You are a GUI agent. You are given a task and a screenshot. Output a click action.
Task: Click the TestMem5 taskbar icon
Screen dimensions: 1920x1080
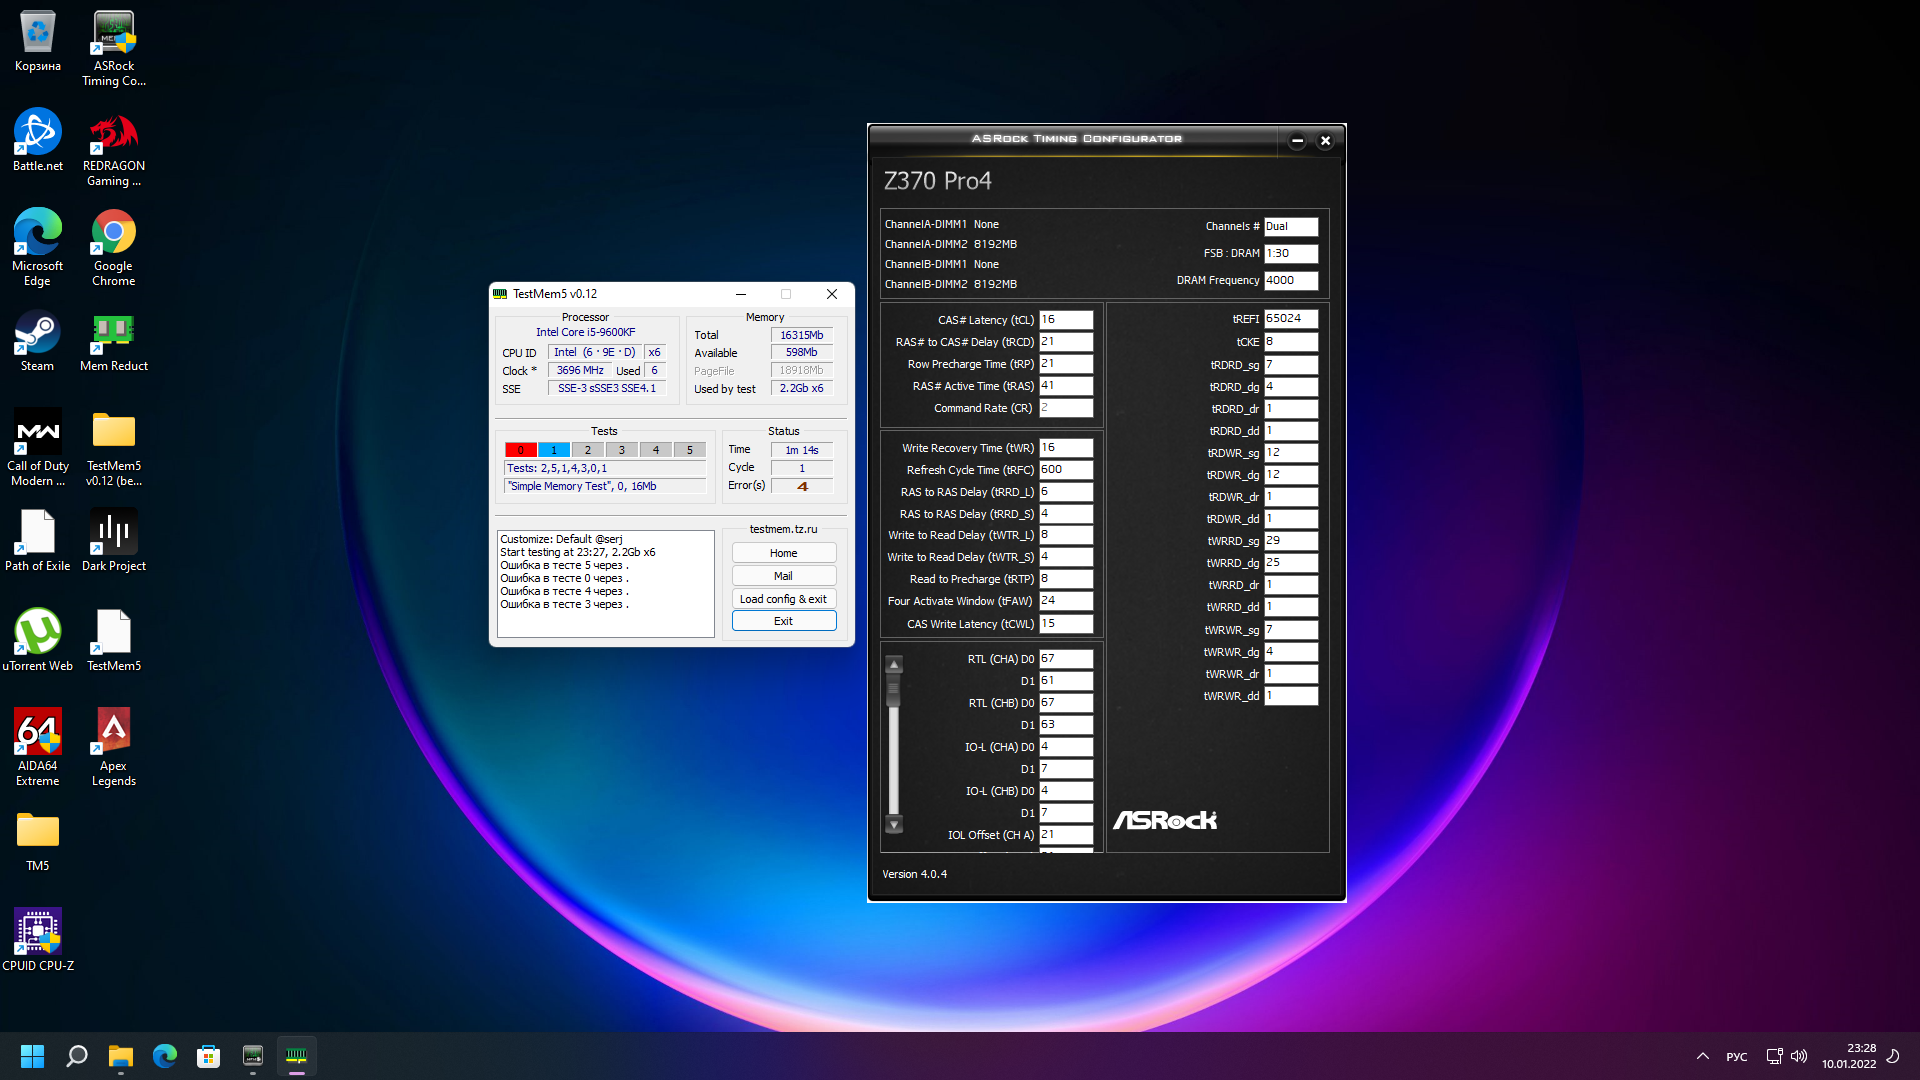tap(296, 1056)
